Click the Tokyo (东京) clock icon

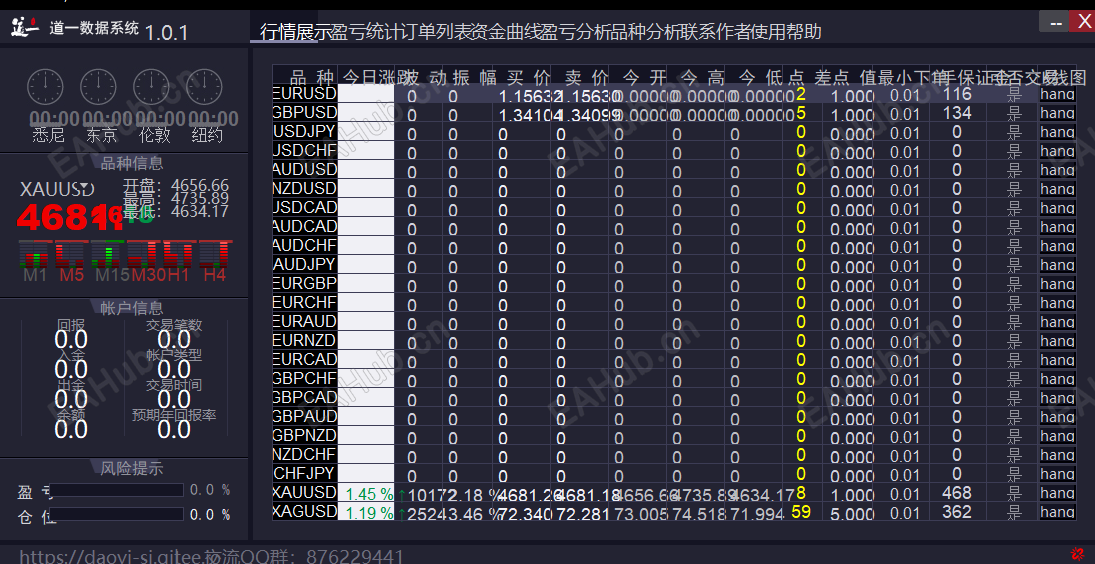click(98, 87)
